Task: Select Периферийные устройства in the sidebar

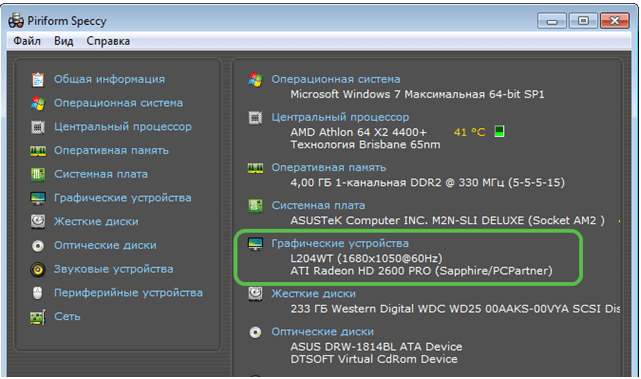Action: pyautogui.click(x=128, y=293)
